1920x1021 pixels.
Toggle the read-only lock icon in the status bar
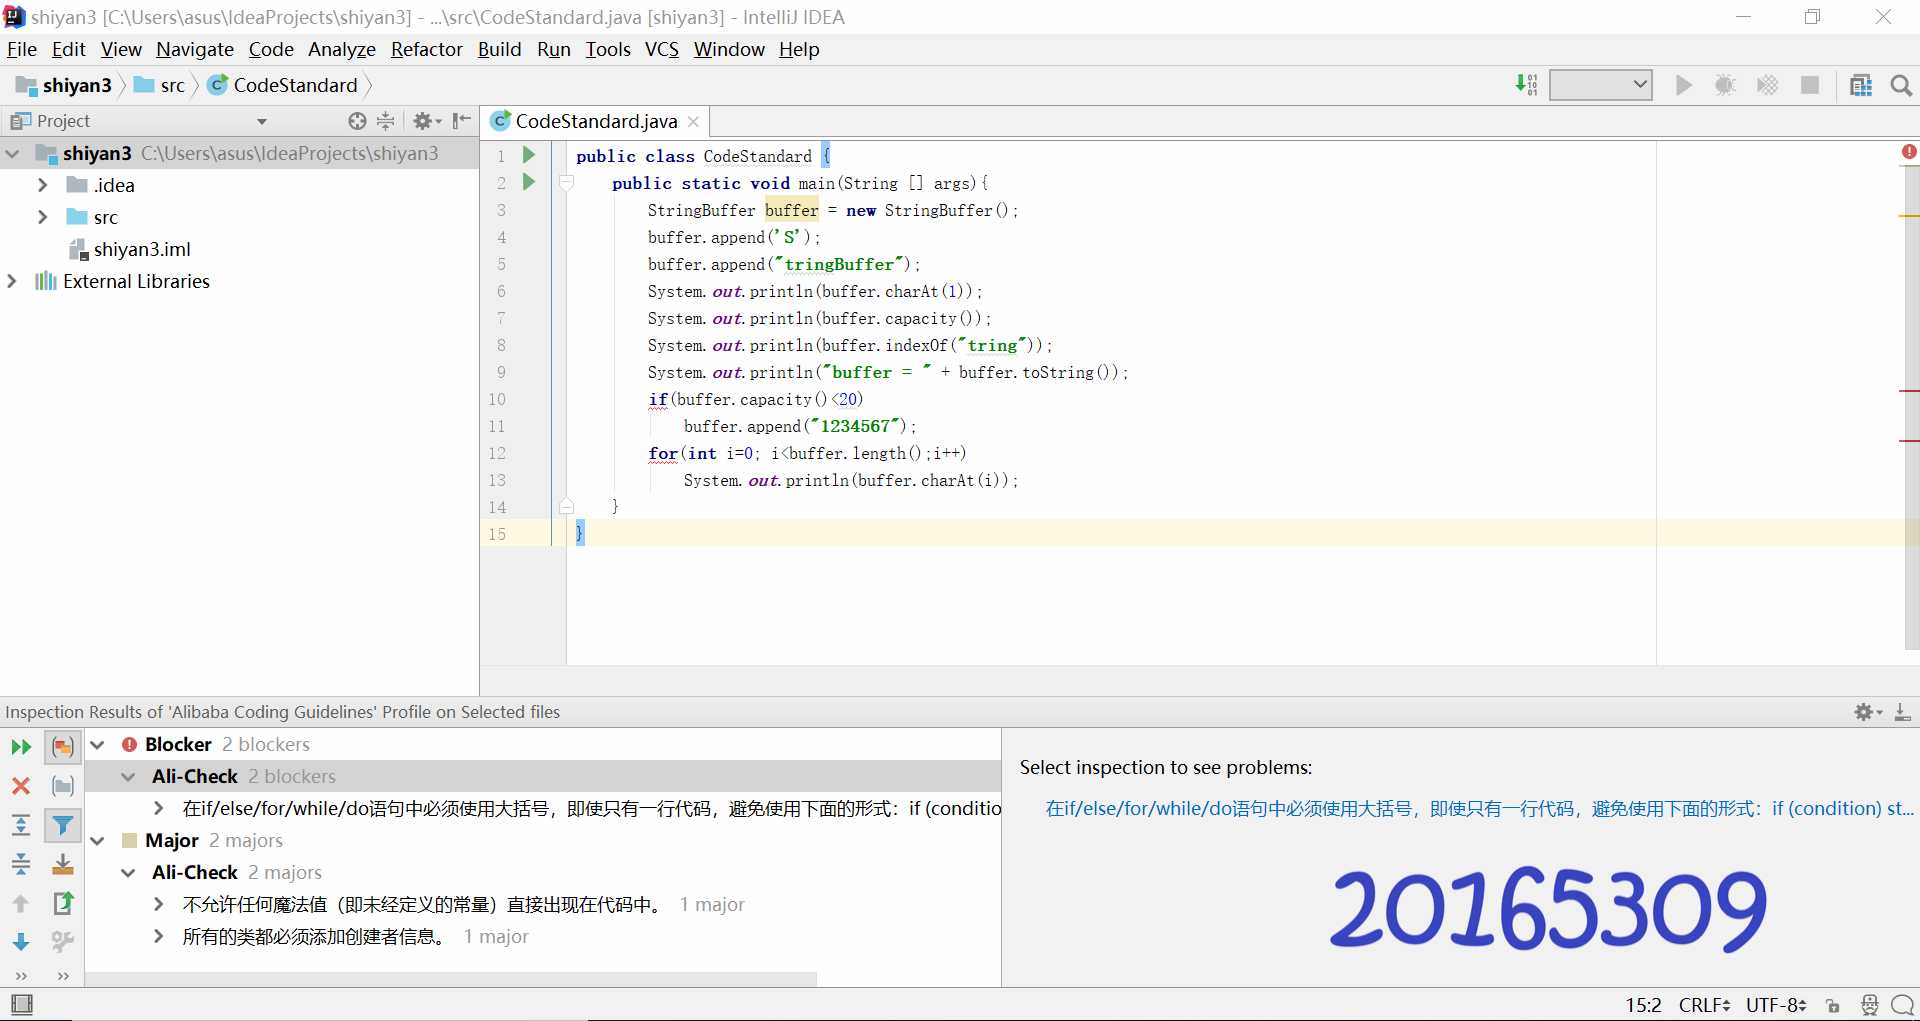coord(1833,1005)
